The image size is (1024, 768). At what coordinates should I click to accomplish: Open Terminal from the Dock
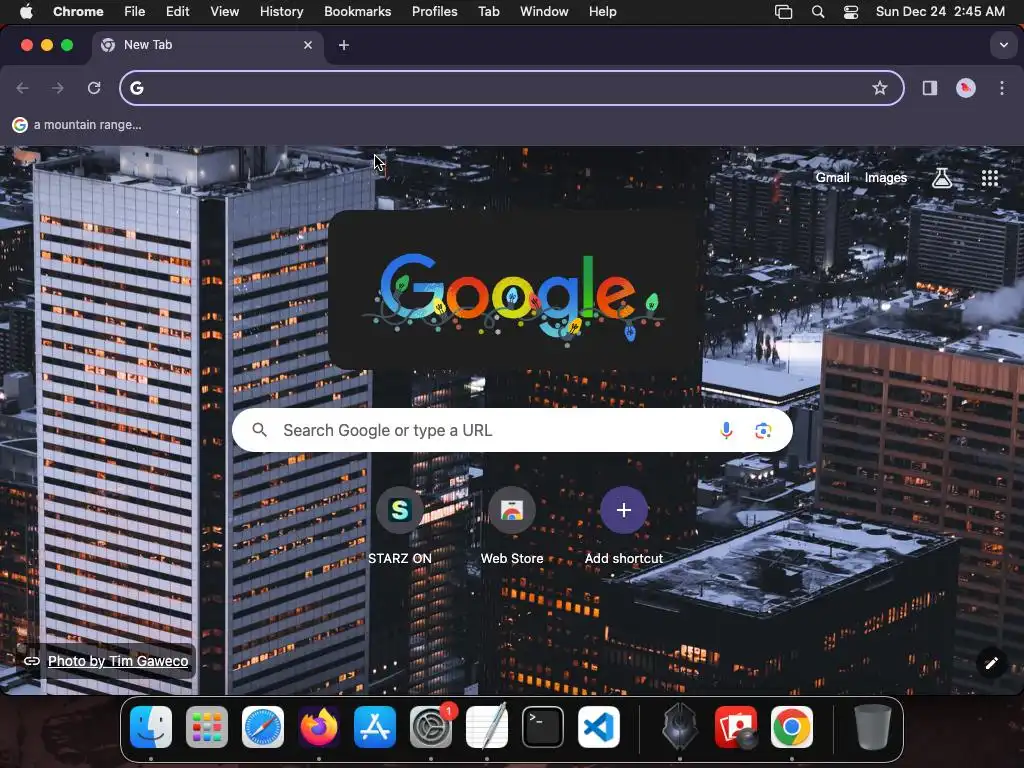[543, 727]
